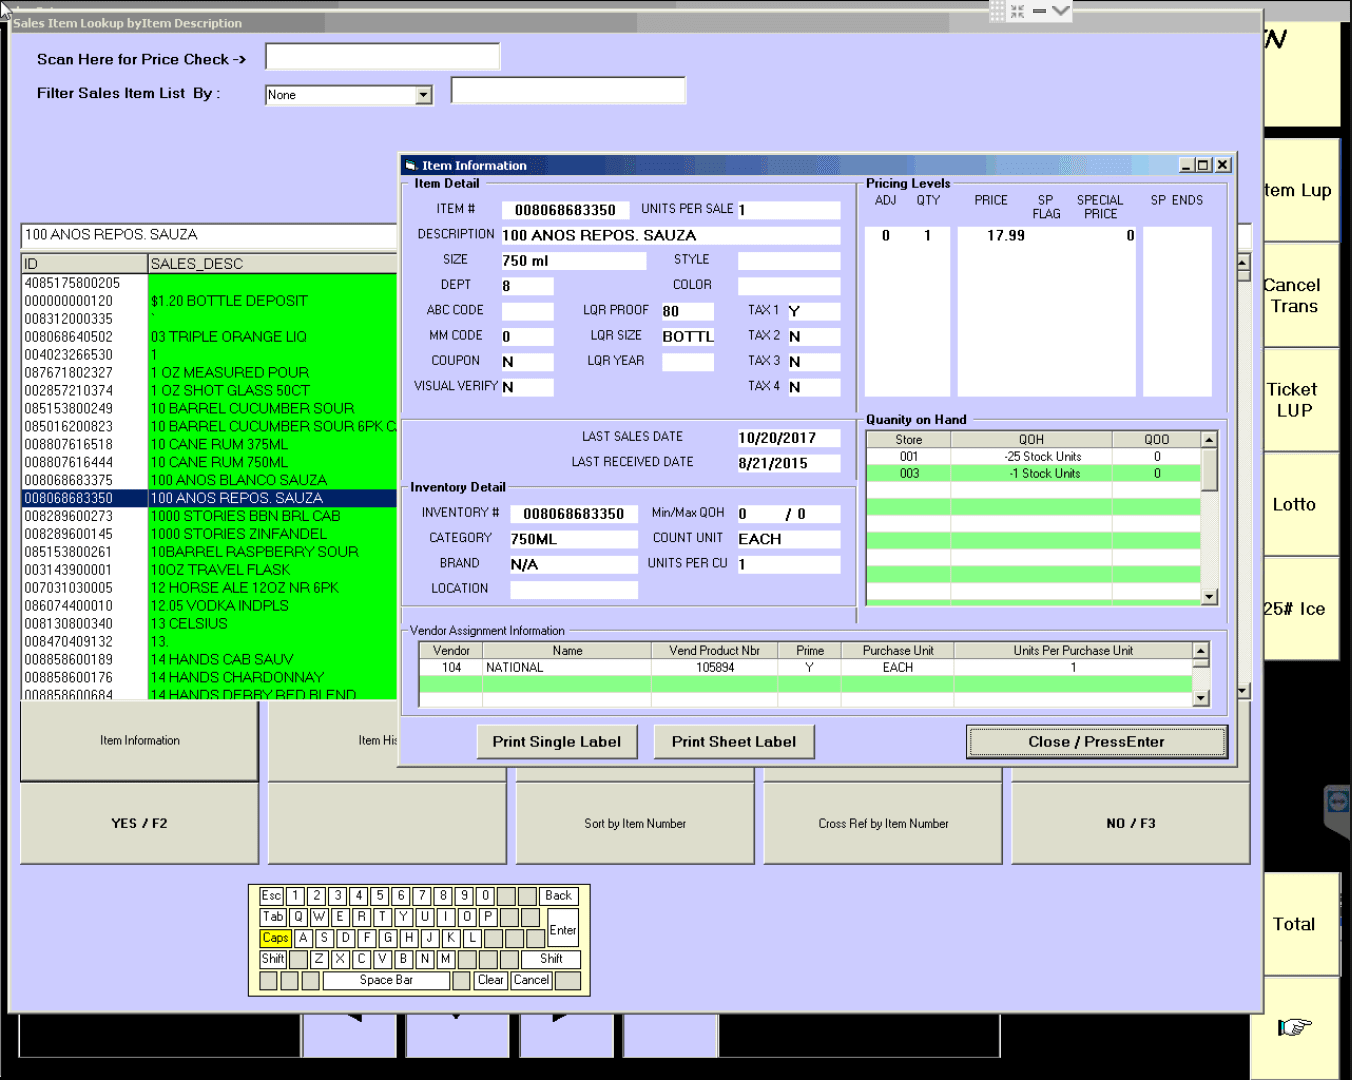Select row 10 CANE RUM 750ML
This screenshot has height=1080, width=1352.
point(209,462)
